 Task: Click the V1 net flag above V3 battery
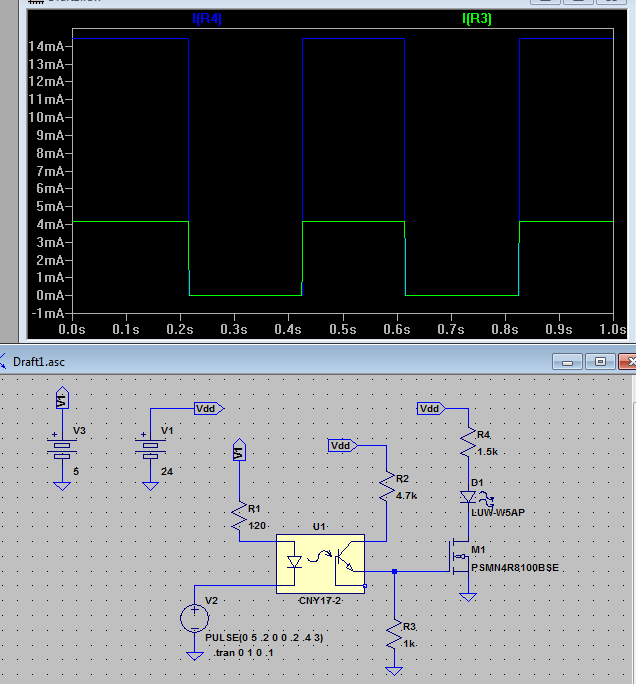tap(62, 398)
